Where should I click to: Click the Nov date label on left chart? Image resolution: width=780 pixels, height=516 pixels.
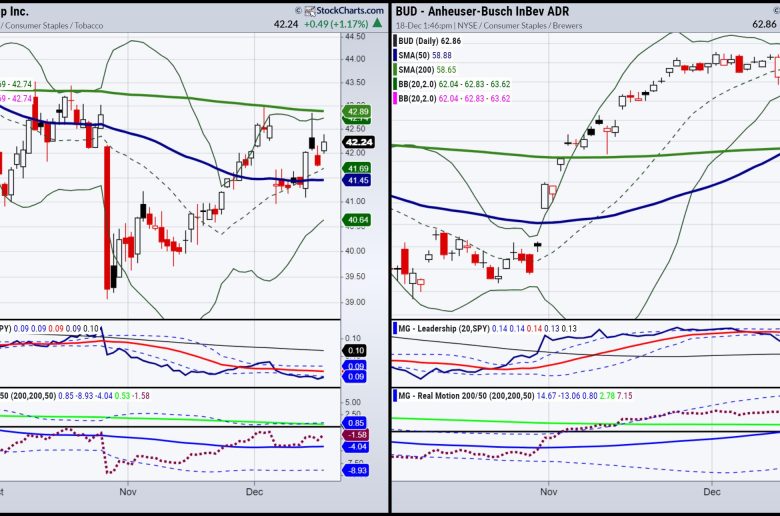[x=128, y=492]
